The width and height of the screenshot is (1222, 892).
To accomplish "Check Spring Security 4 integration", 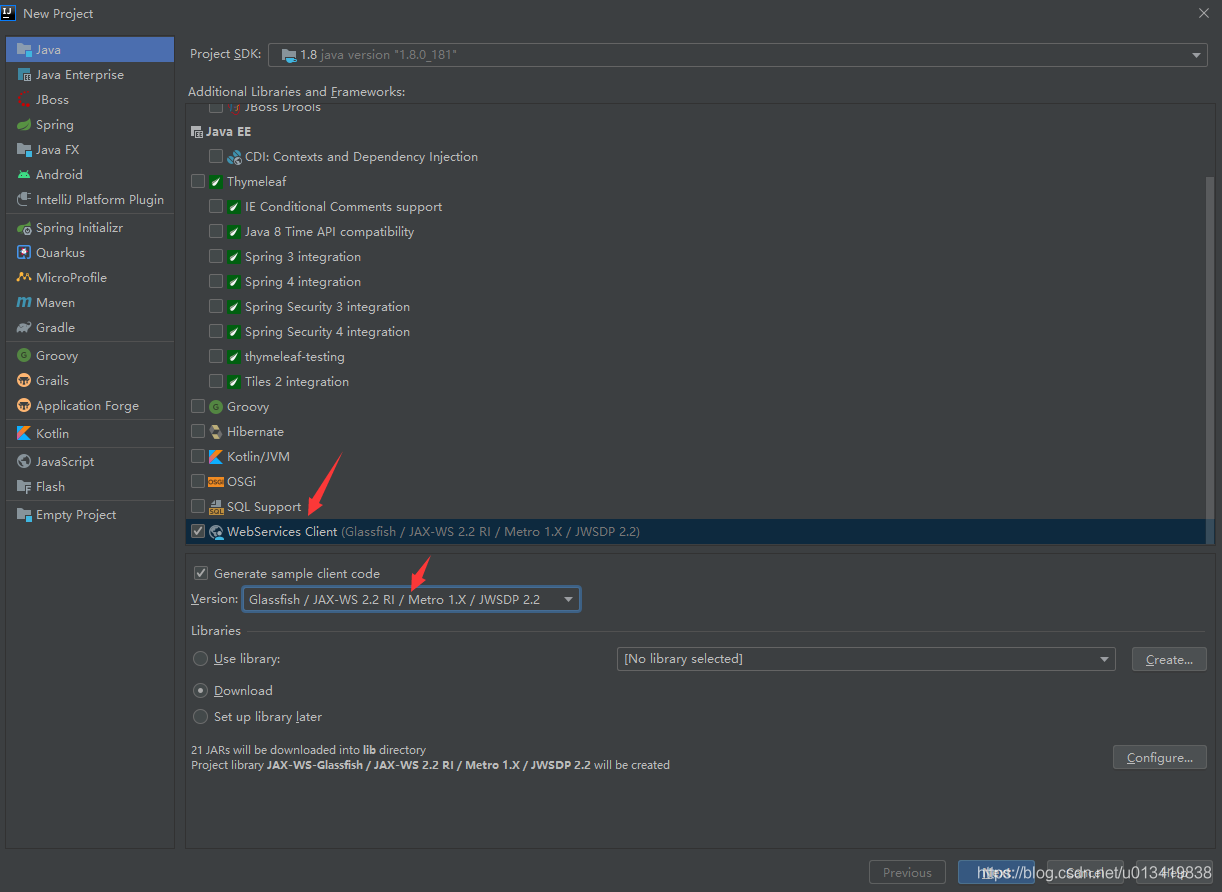I will pyautogui.click(x=216, y=331).
